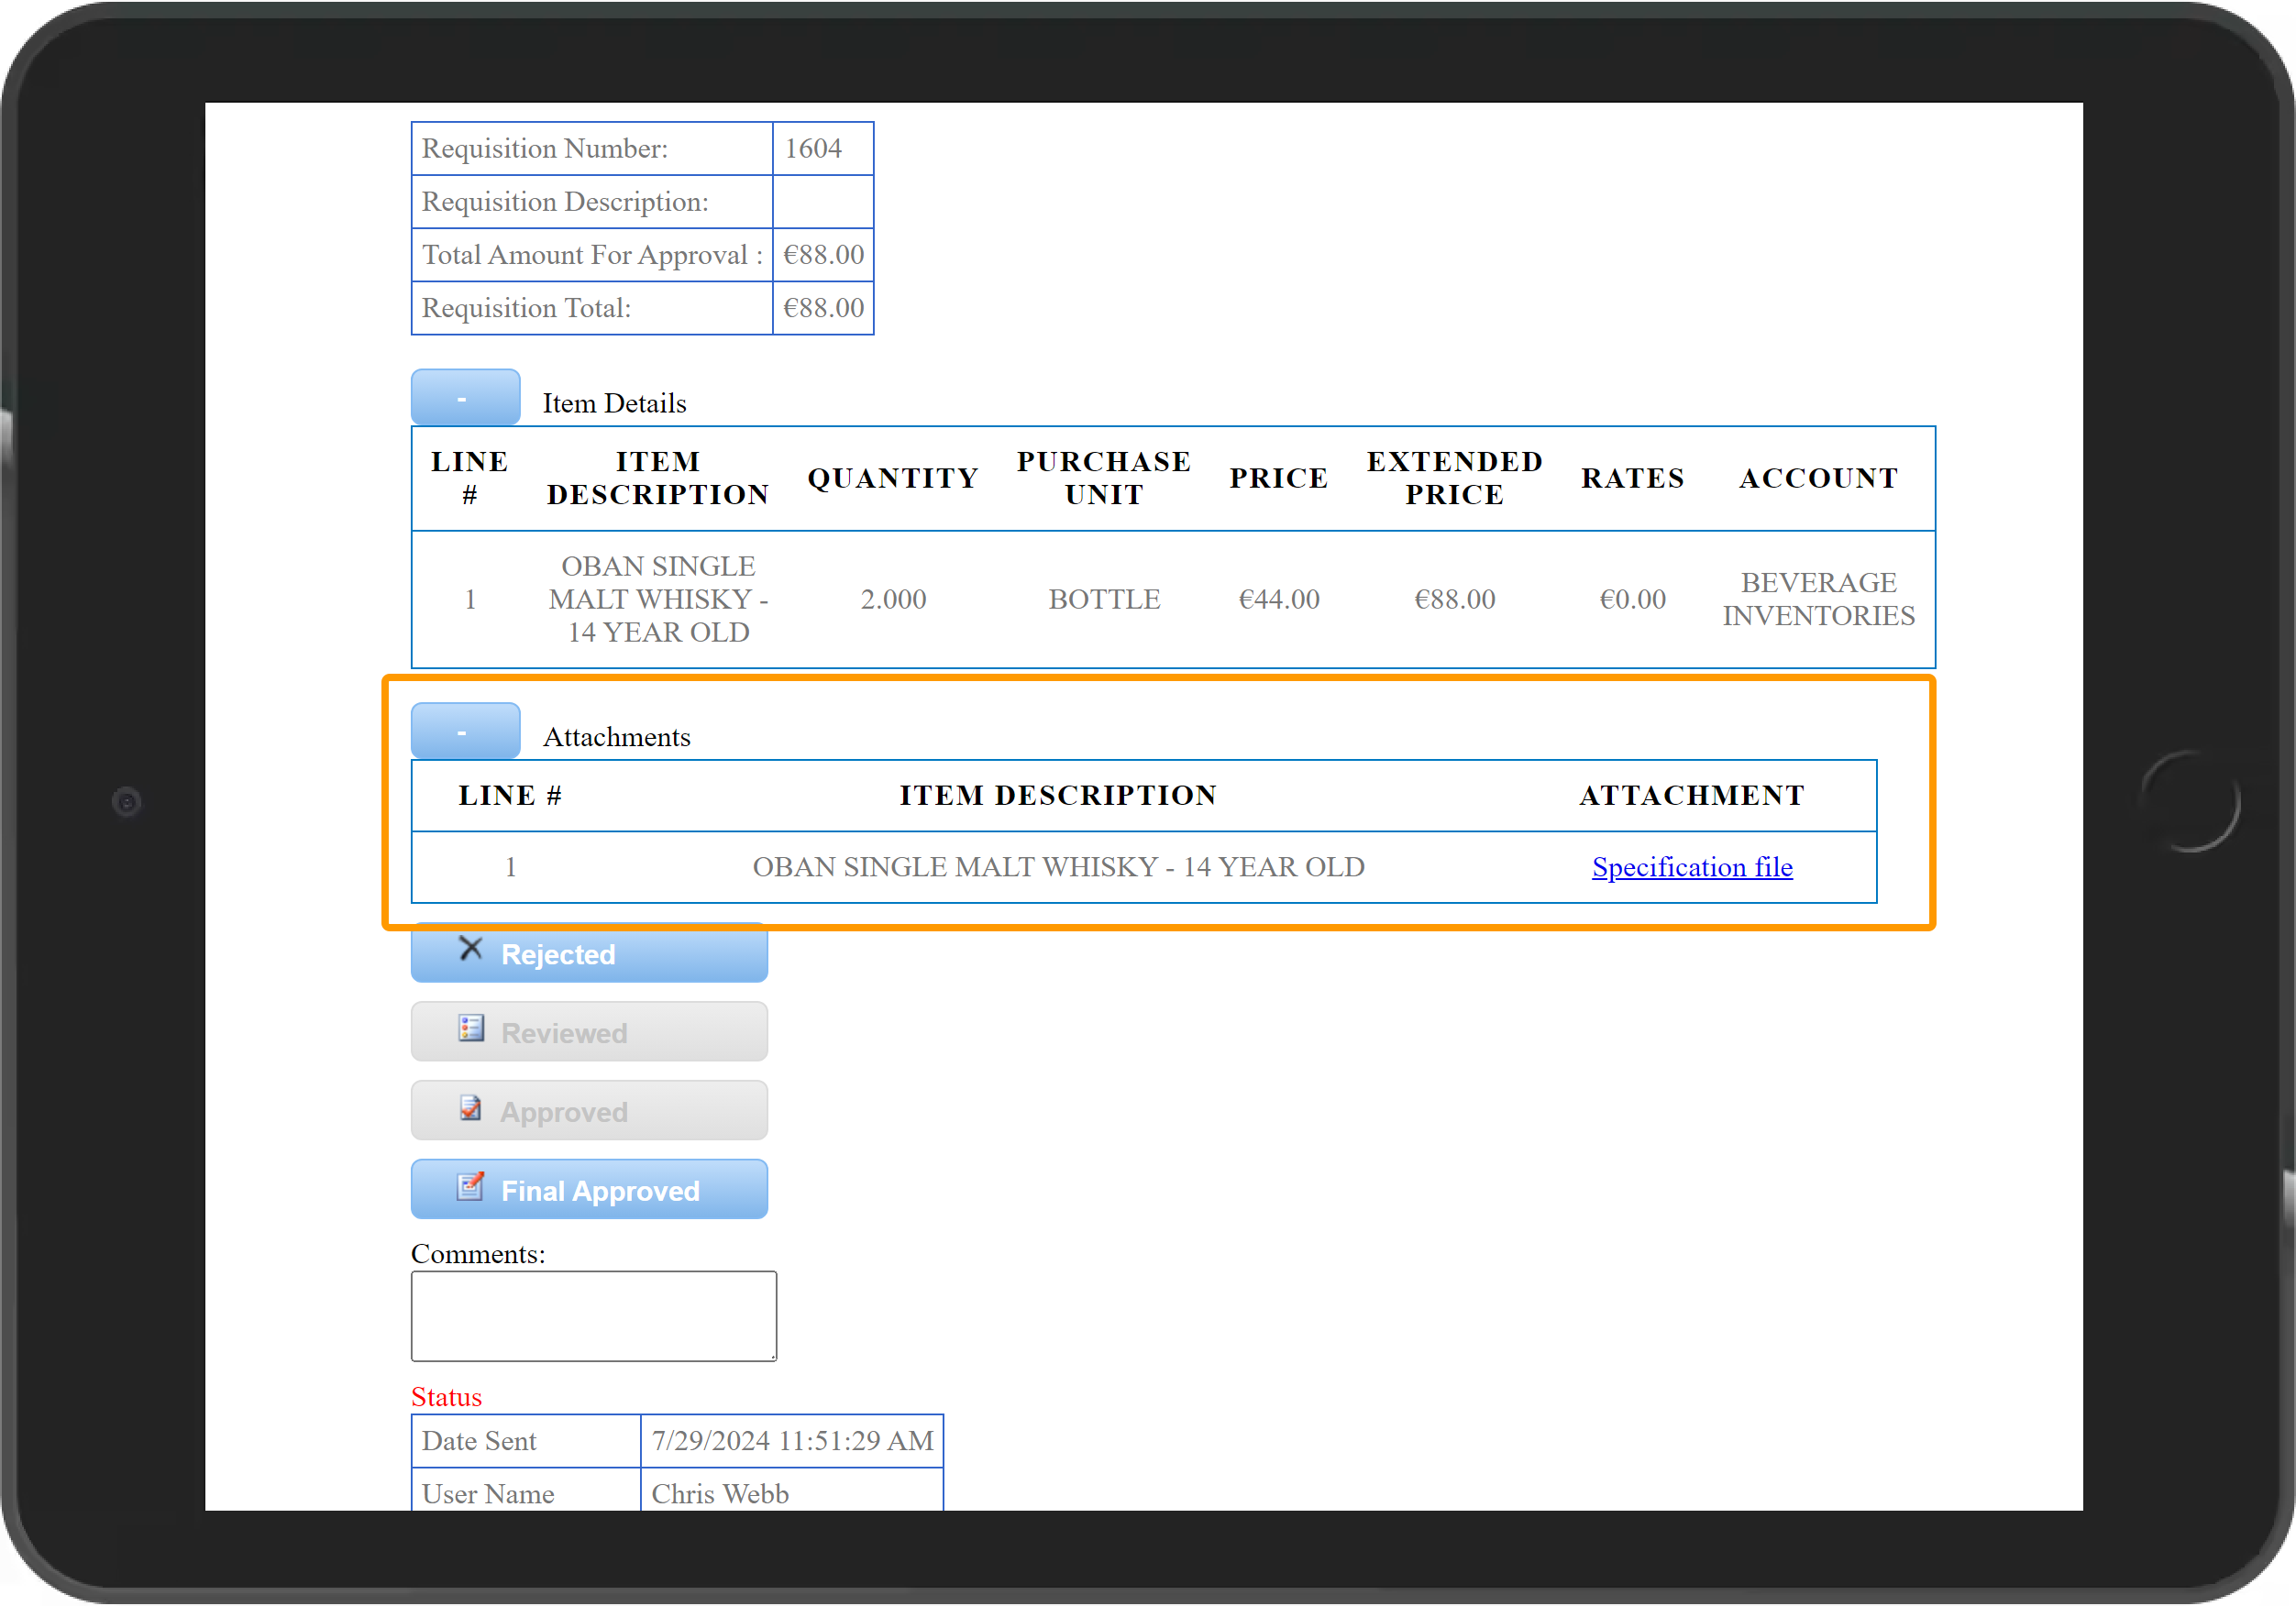Select quantity value 2.000
This screenshot has height=1606, width=2296.
pos(894,600)
